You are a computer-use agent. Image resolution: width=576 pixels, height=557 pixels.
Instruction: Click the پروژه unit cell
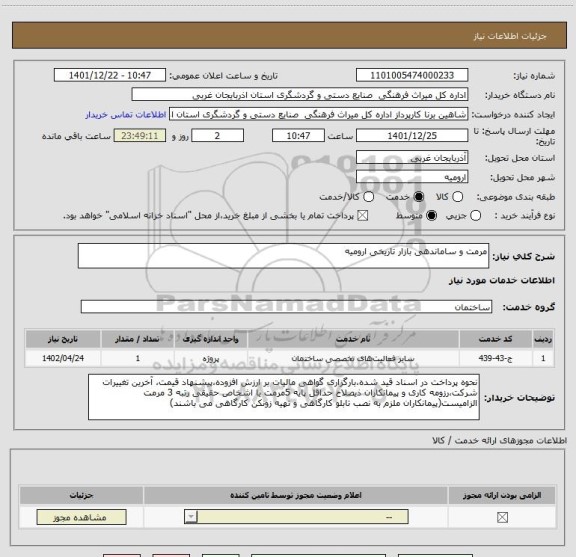[211, 358]
